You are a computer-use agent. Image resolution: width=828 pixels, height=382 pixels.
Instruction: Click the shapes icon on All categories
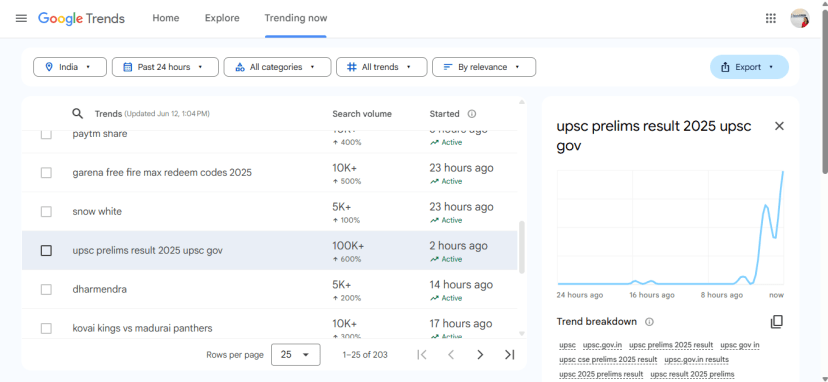(x=240, y=67)
